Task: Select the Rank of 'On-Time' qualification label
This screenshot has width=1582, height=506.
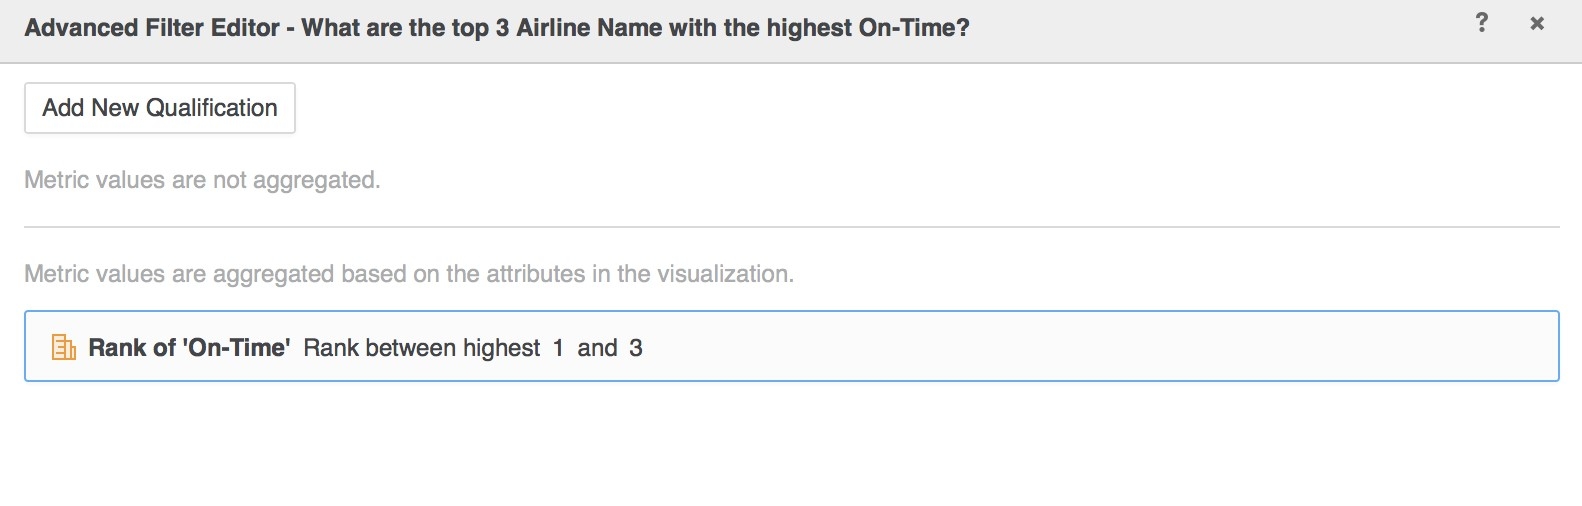Action: pyautogui.click(x=189, y=347)
